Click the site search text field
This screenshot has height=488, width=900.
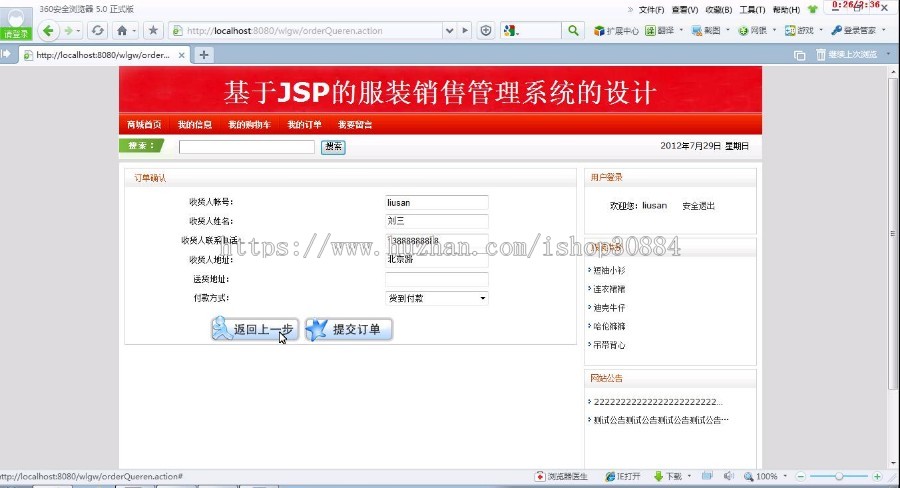click(247, 147)
